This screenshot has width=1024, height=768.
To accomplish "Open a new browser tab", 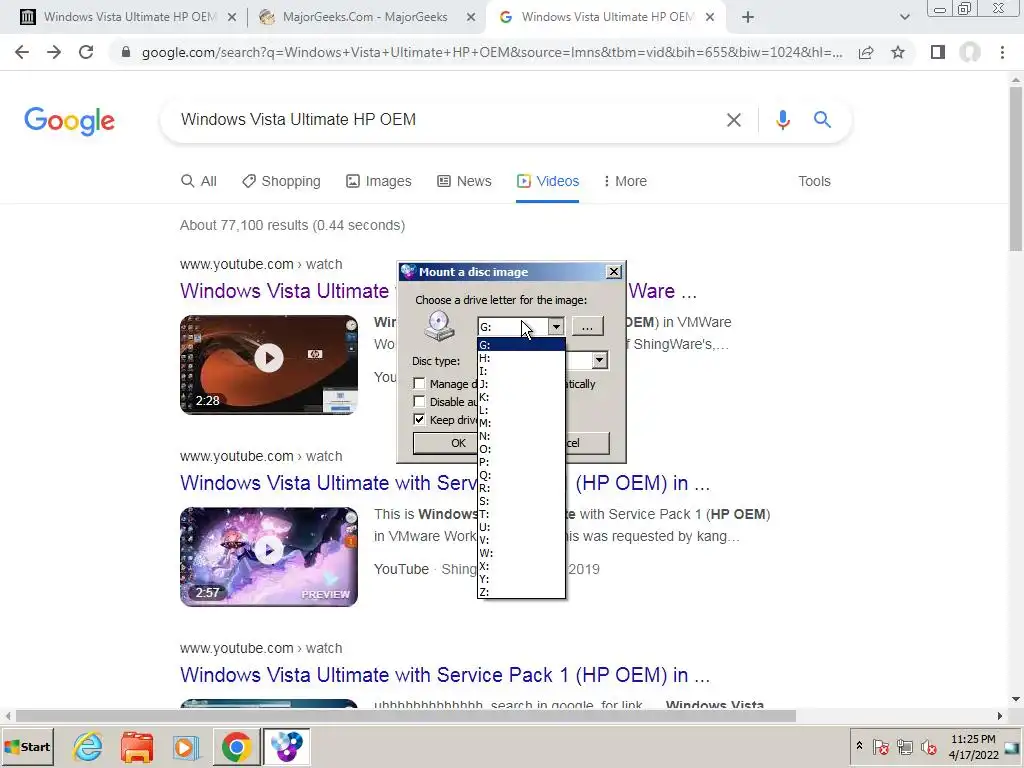I will pos(748,18).
